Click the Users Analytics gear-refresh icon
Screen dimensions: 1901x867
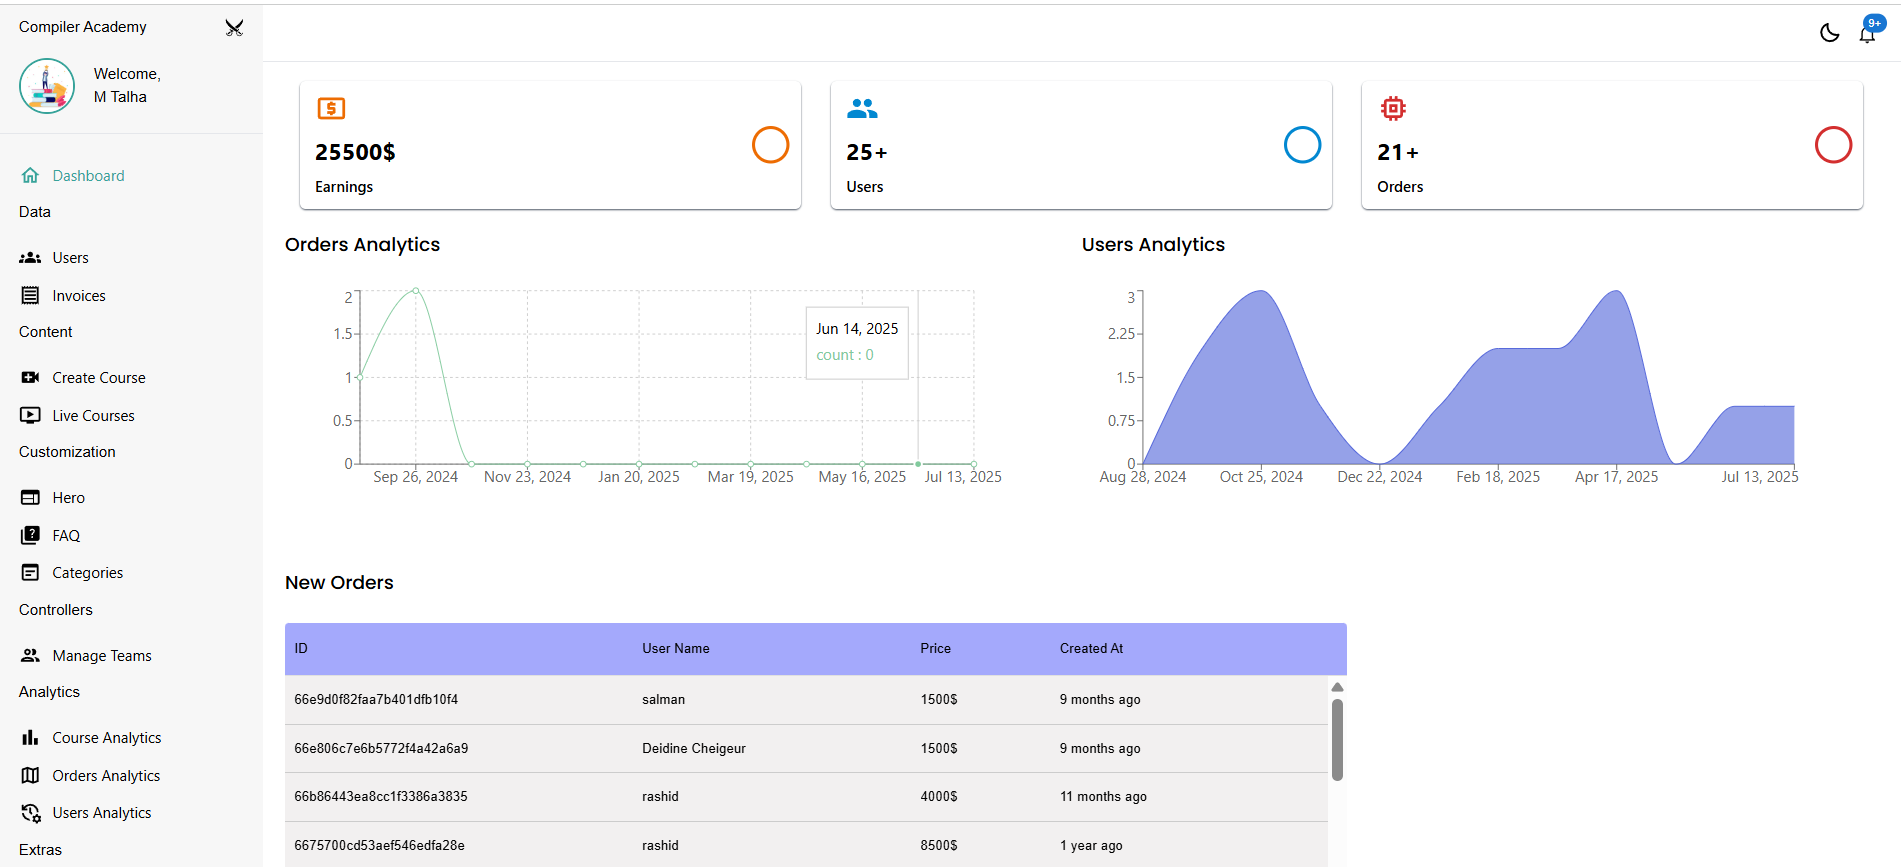pos(31,813)
